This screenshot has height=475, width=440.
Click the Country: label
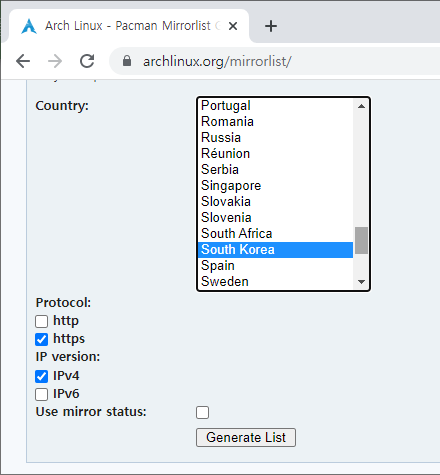[x=62, y=106]
